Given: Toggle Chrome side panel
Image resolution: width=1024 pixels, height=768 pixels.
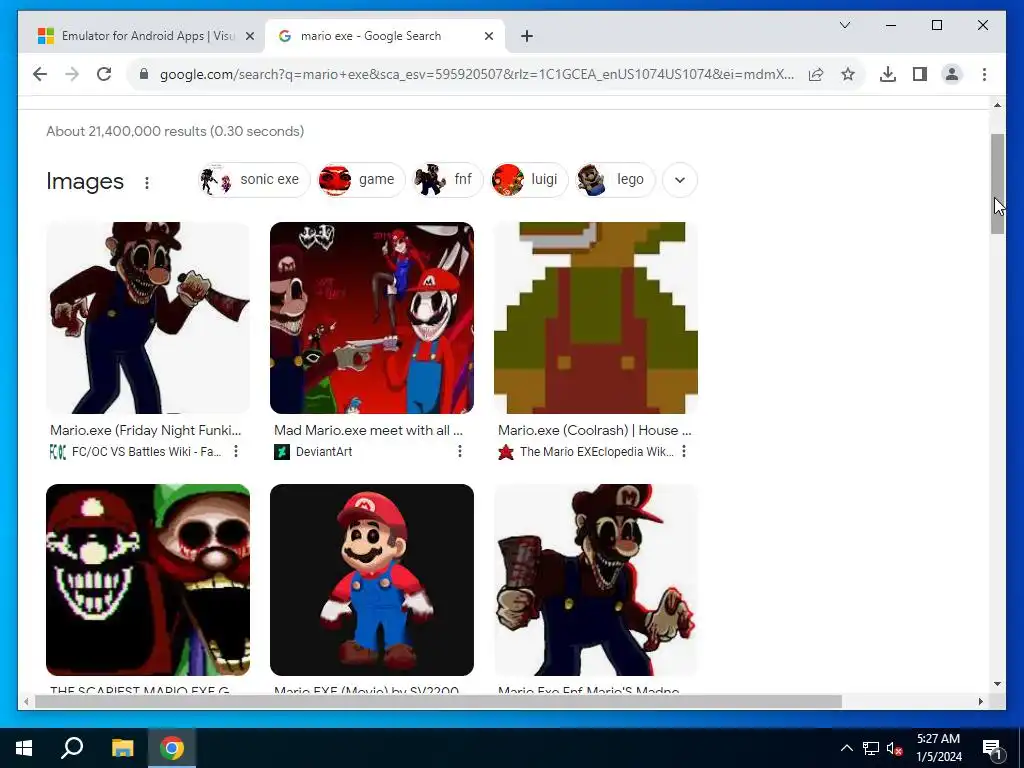Looking at the screenshot, I should [x=920, y=74].
